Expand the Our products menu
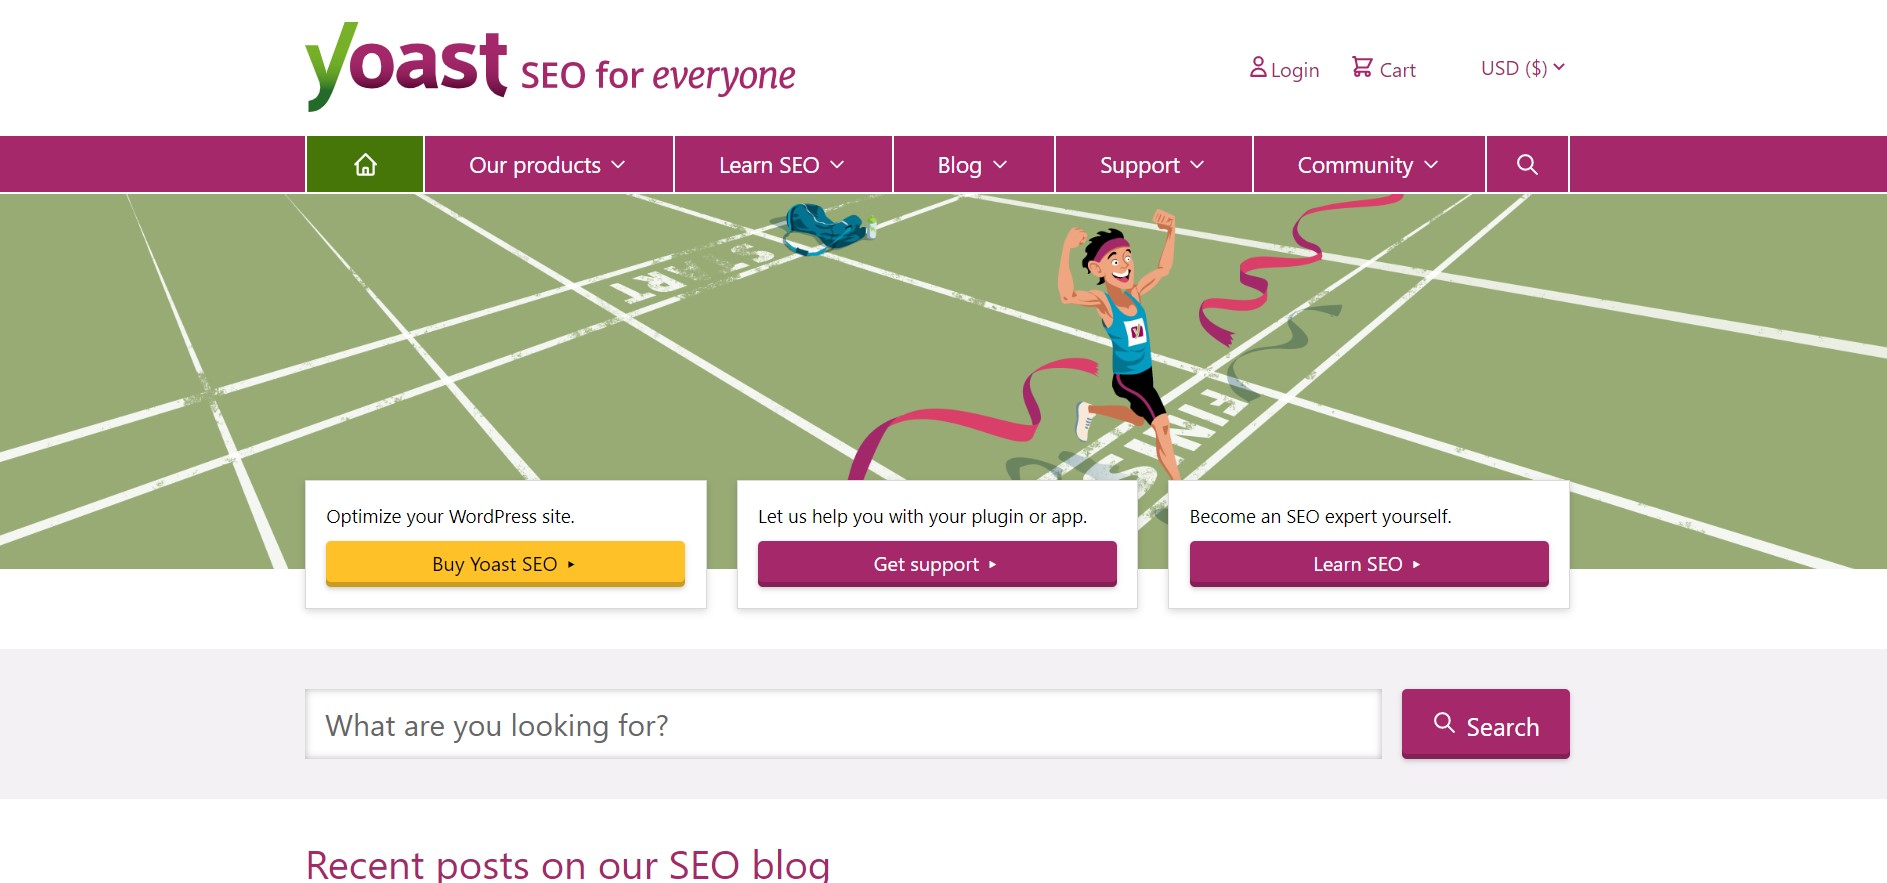The width and height of the screenshot is (1887, 883). click(x=547, y=165)
